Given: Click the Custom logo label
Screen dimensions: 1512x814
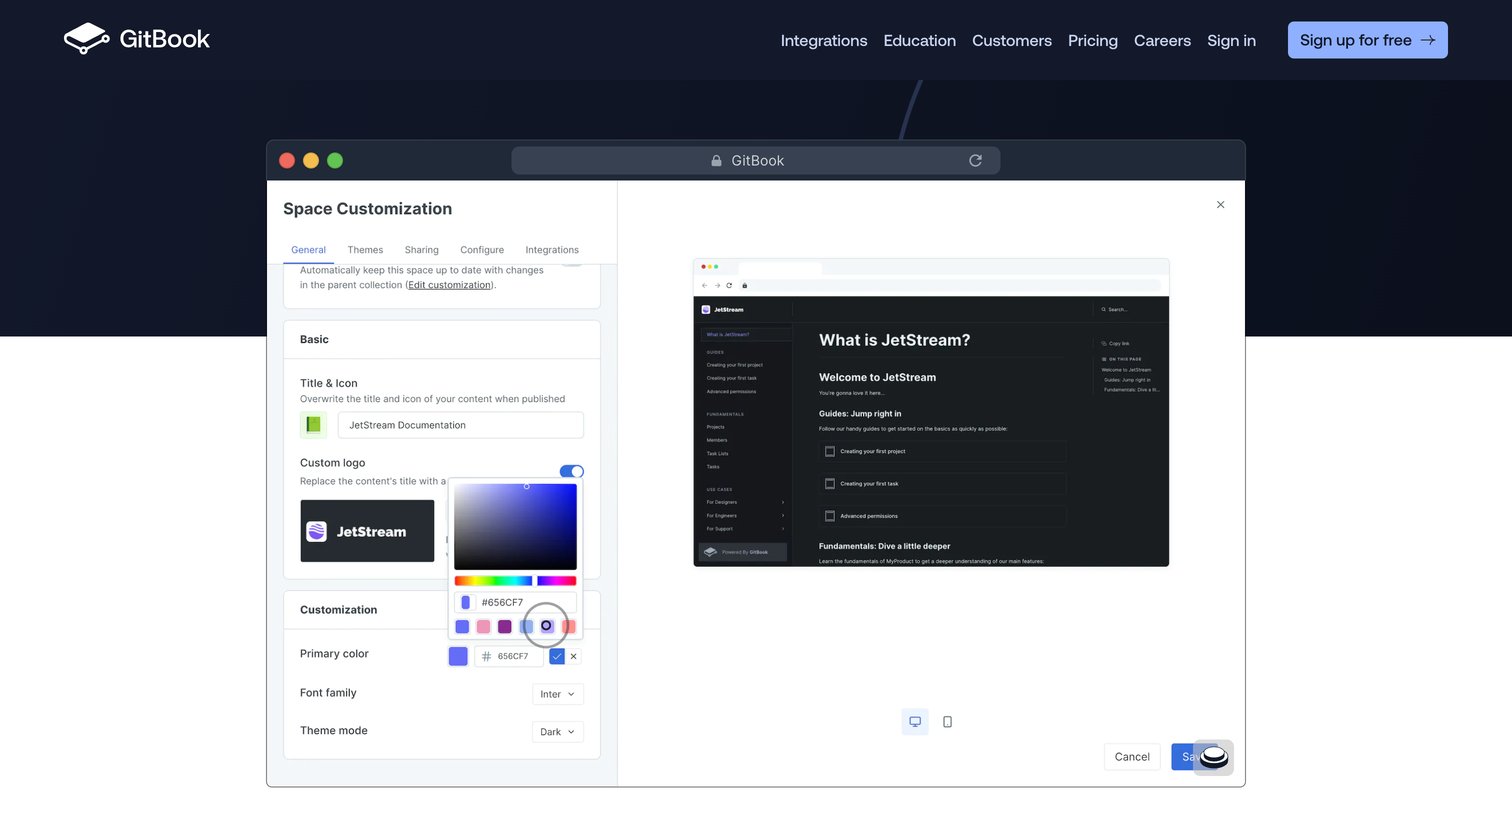Looking at the screenshot, I should pyautogui.click(x=333, y=463).
